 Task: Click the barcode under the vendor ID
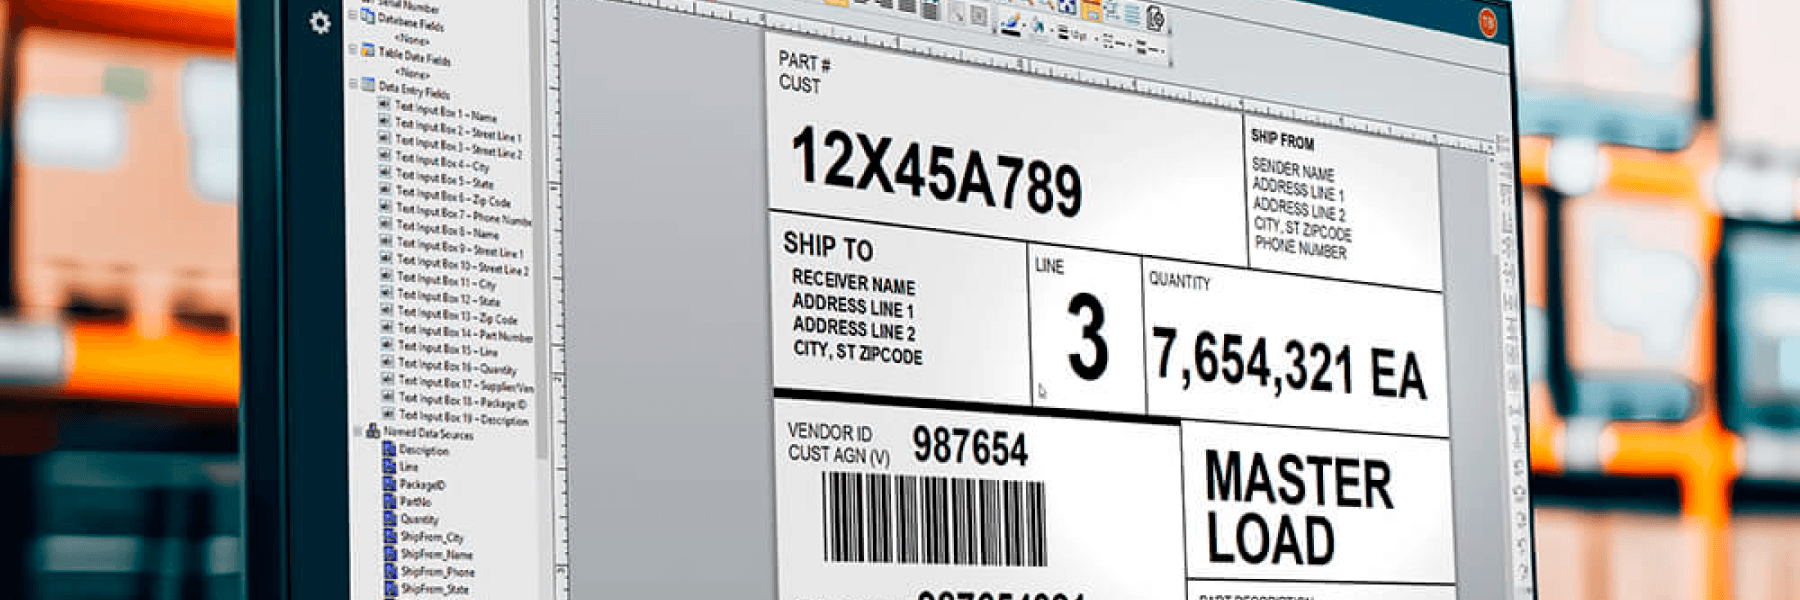pyautogui.click(x=934, y=518)
